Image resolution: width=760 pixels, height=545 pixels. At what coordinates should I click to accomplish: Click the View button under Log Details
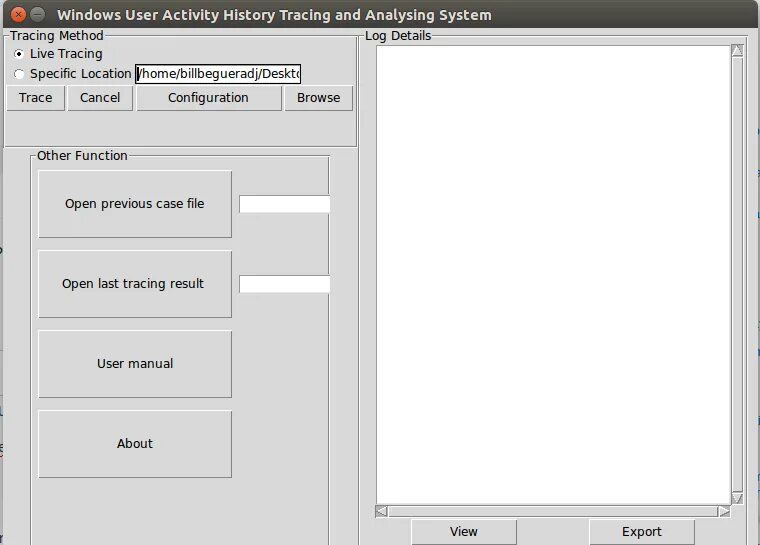(x=464, y=532)
